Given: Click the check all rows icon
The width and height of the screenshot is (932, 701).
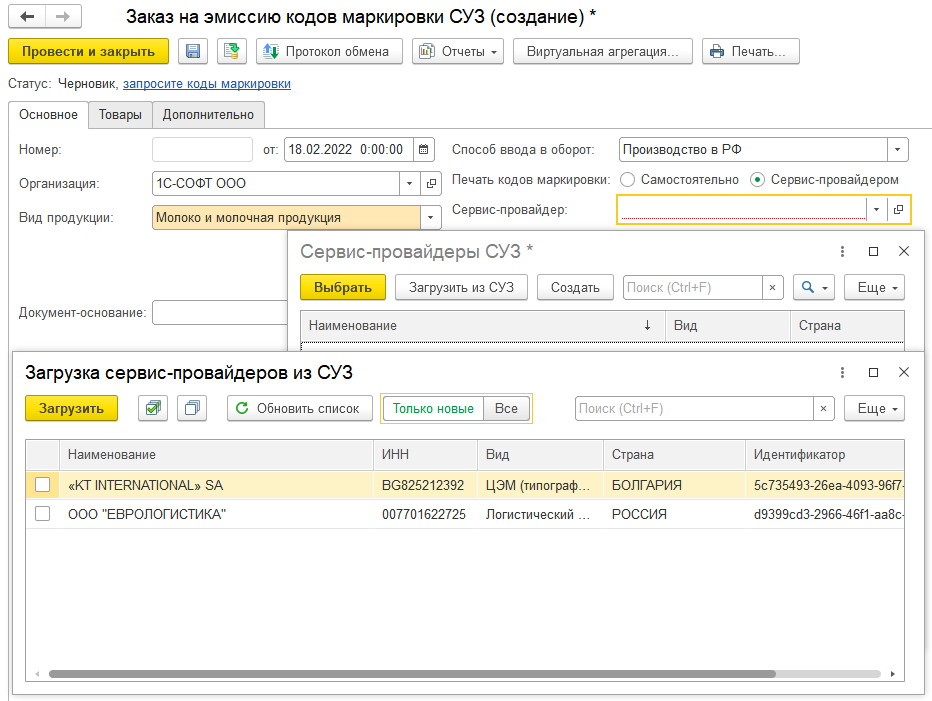Looking at the screenshot, I should click(x=152, y=408).
